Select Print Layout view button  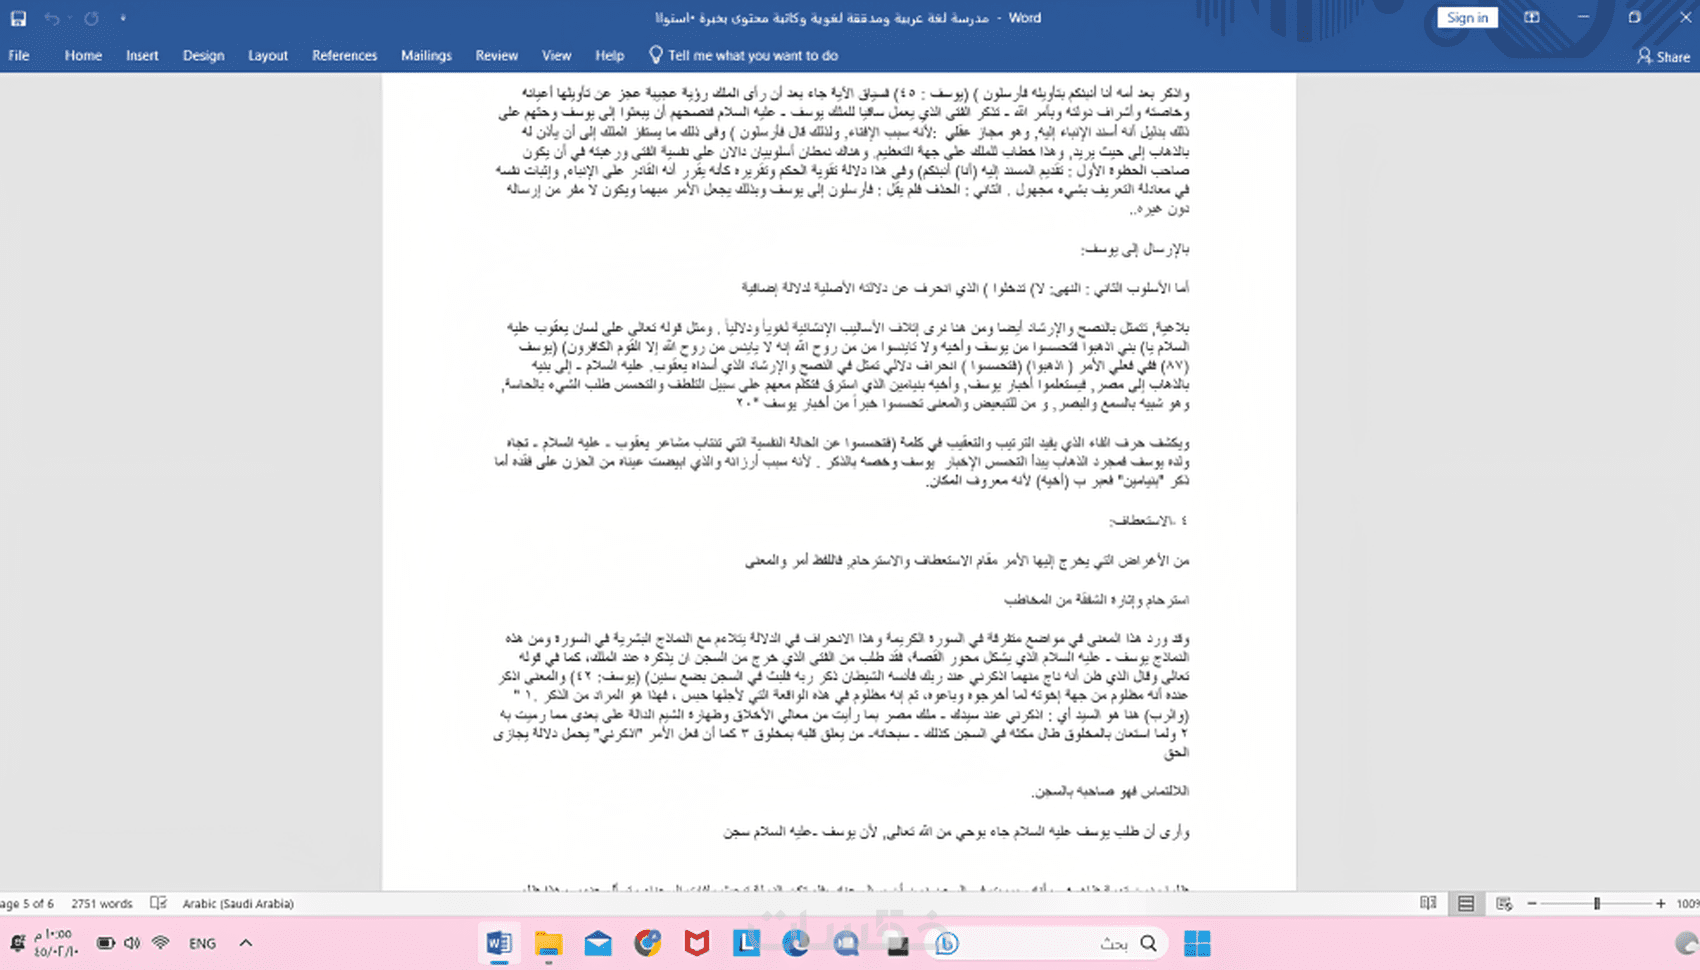1466,904
